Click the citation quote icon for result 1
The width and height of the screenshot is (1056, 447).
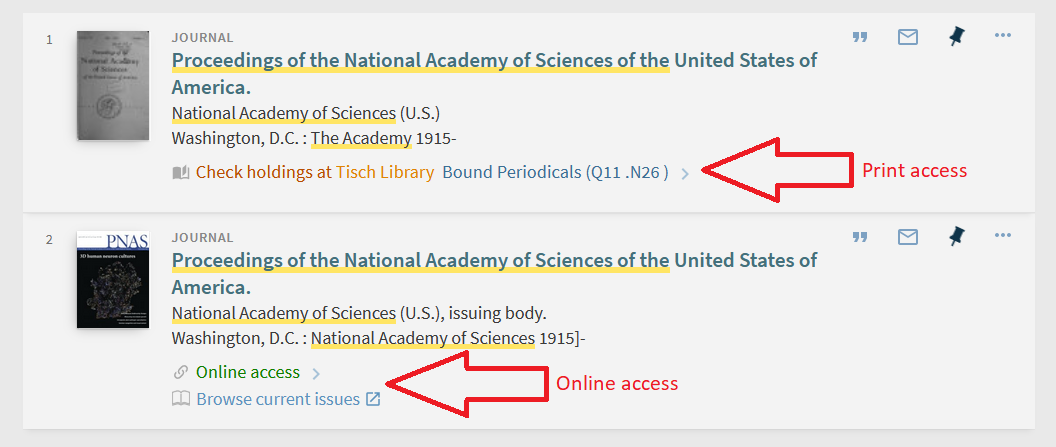859,37
